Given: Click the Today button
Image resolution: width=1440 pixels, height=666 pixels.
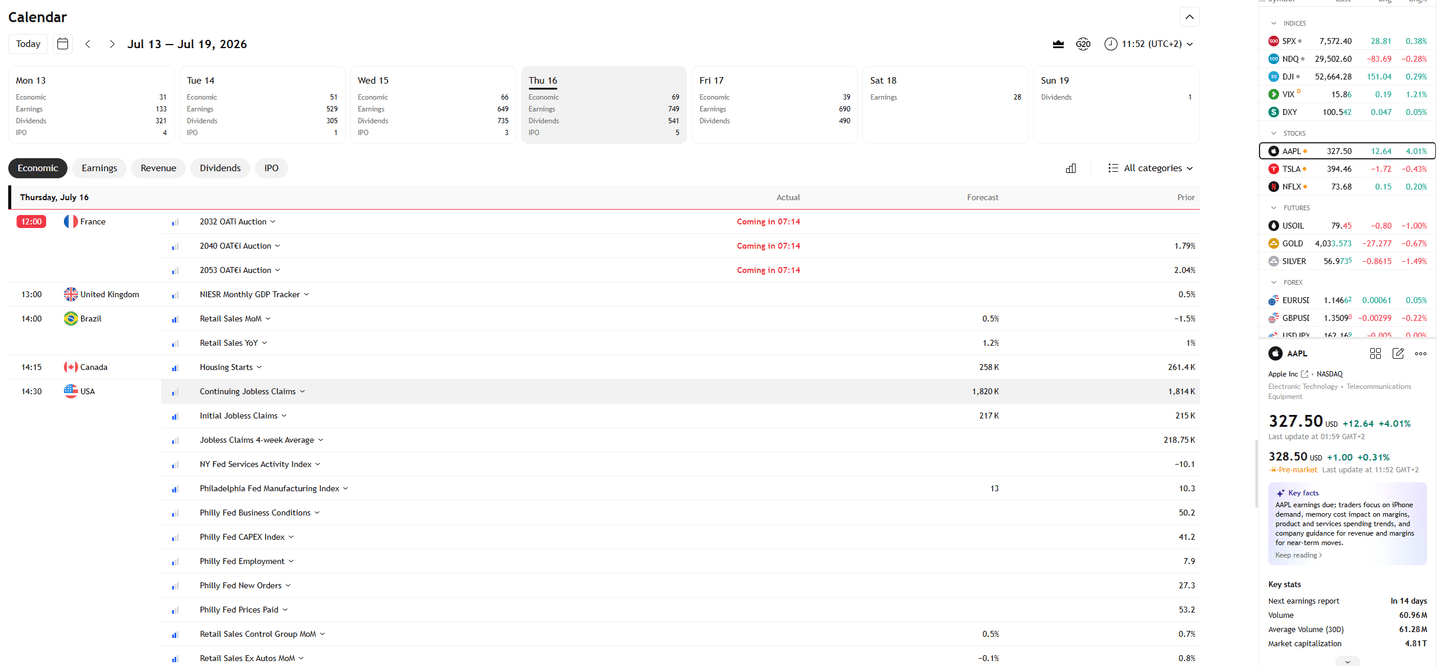Looking at the screenshot, I should [28, 44].
